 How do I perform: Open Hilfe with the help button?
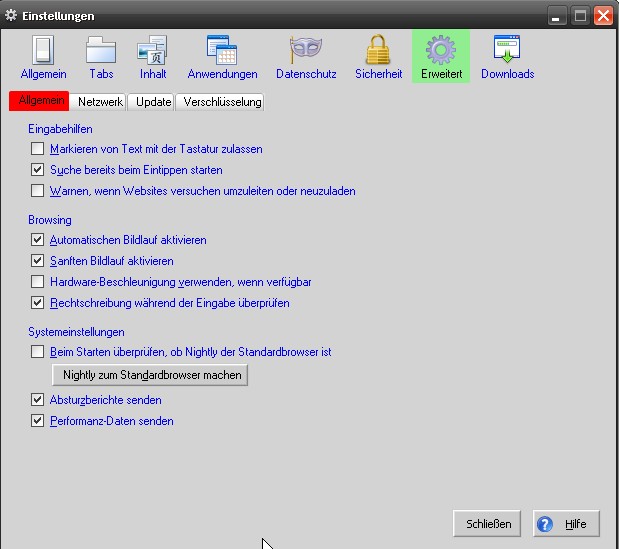coord(566,524)
